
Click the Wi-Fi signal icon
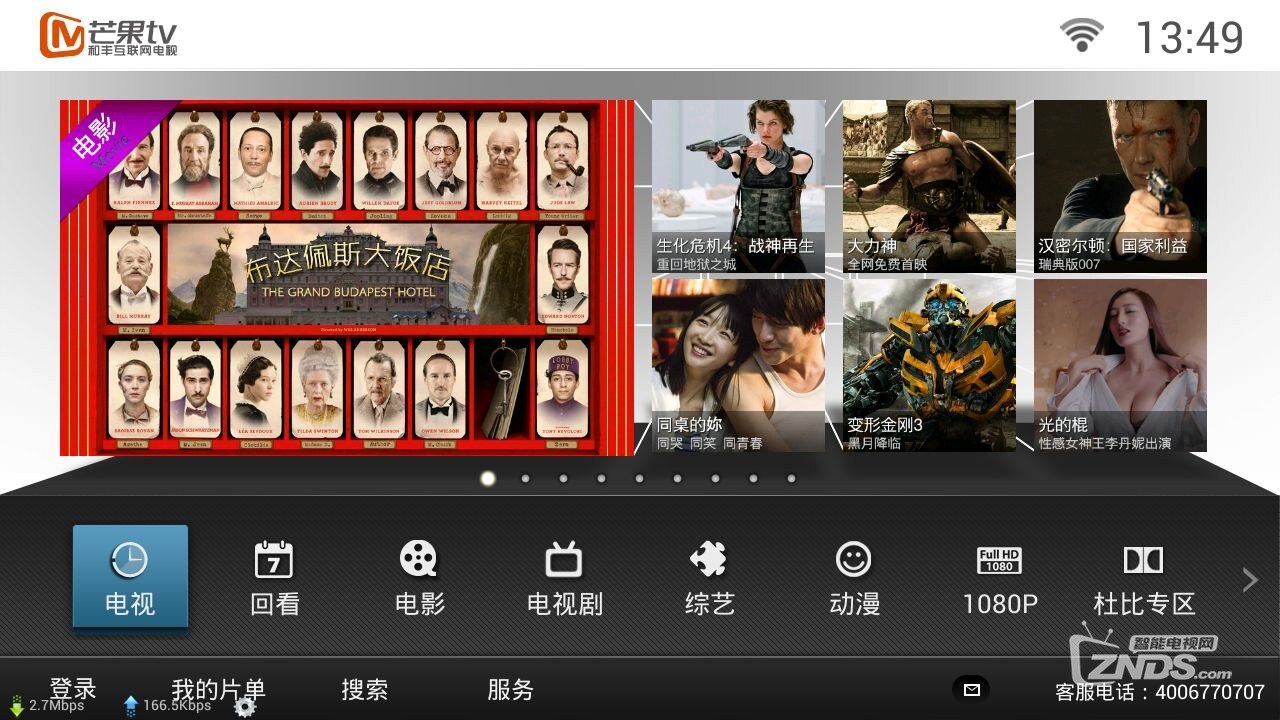[x=1082, y=35]
